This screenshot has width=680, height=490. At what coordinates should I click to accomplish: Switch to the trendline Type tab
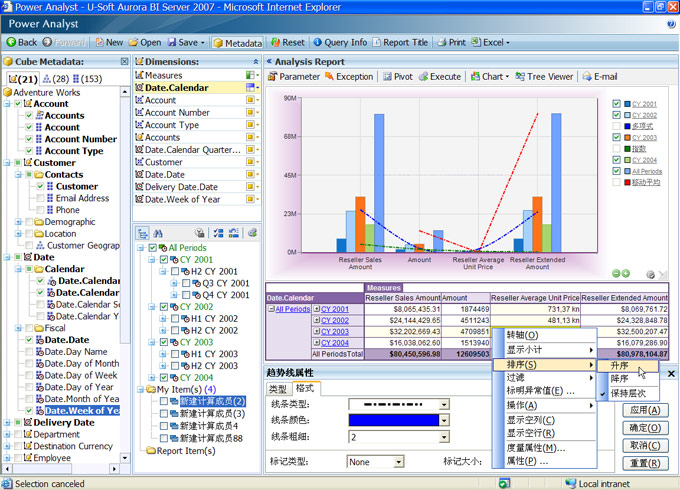coord(278,389)
